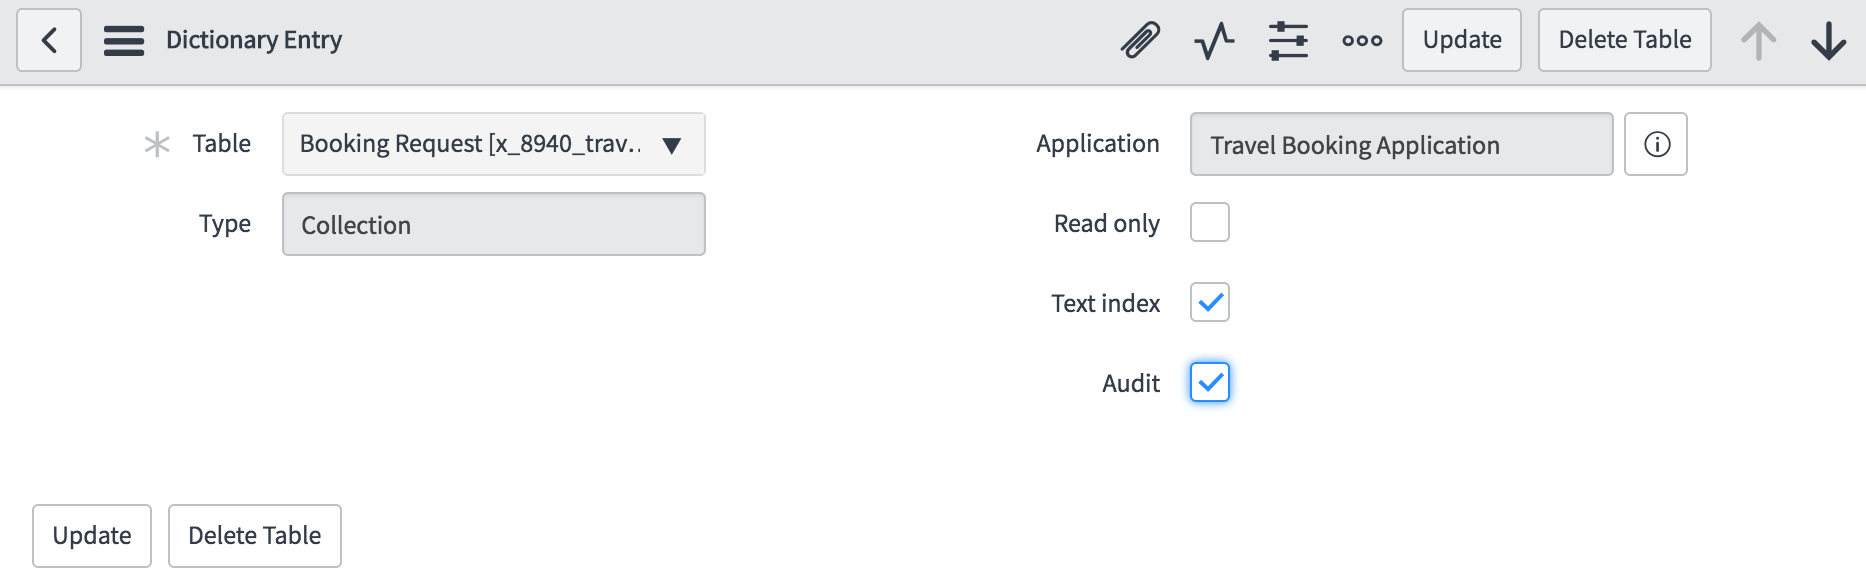Expand the Table dropdown

[x=494, y=144]
